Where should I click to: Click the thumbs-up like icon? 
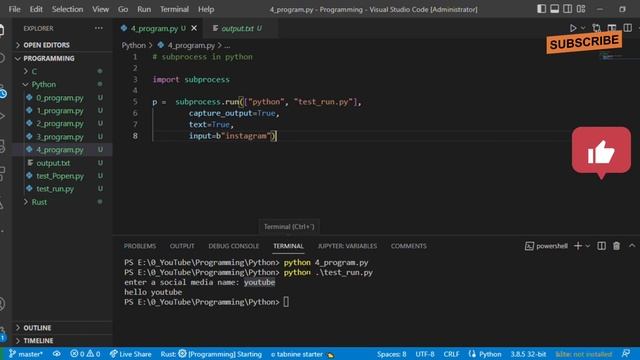click(601, 152)
